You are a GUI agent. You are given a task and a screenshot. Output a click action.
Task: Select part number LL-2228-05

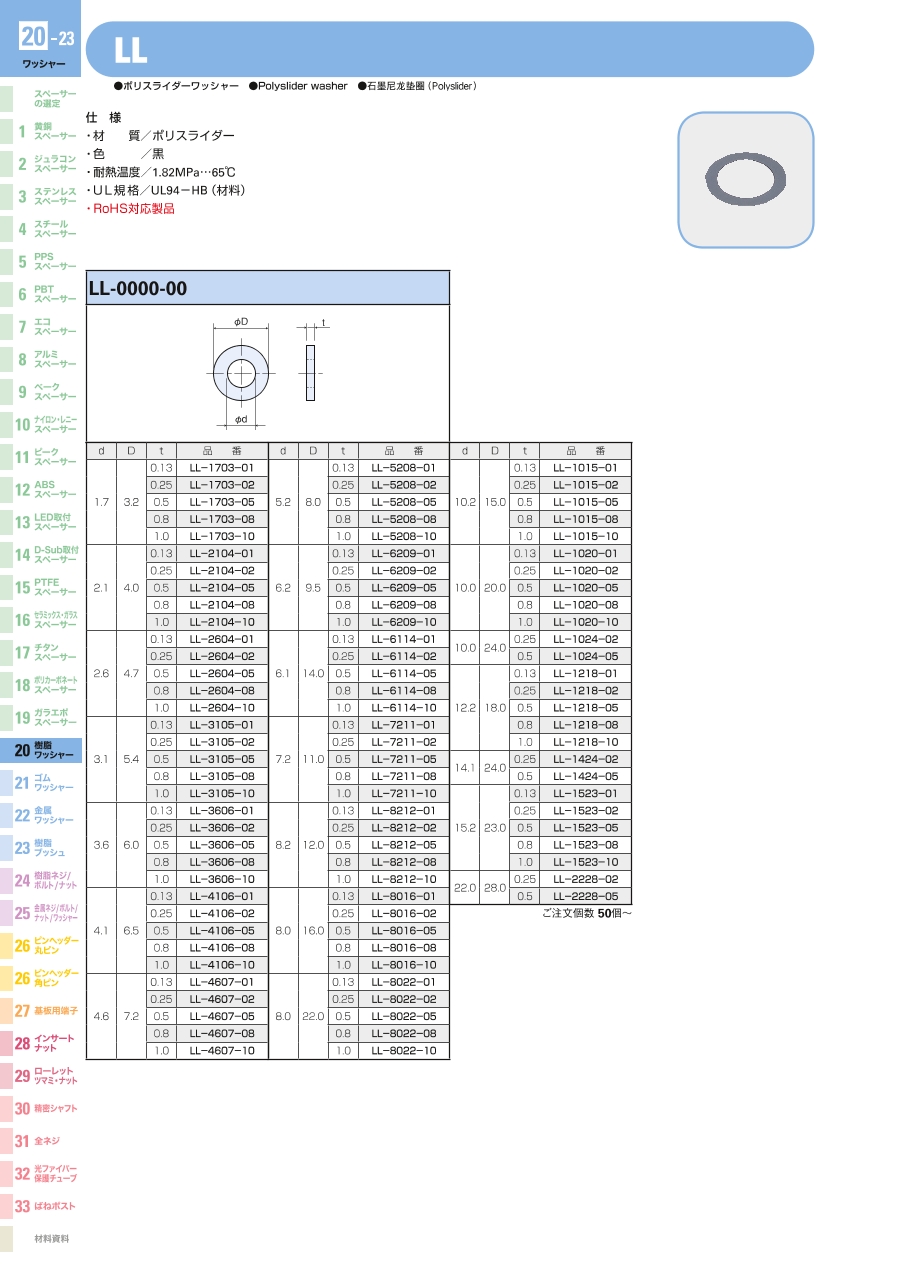pos(585,896)
